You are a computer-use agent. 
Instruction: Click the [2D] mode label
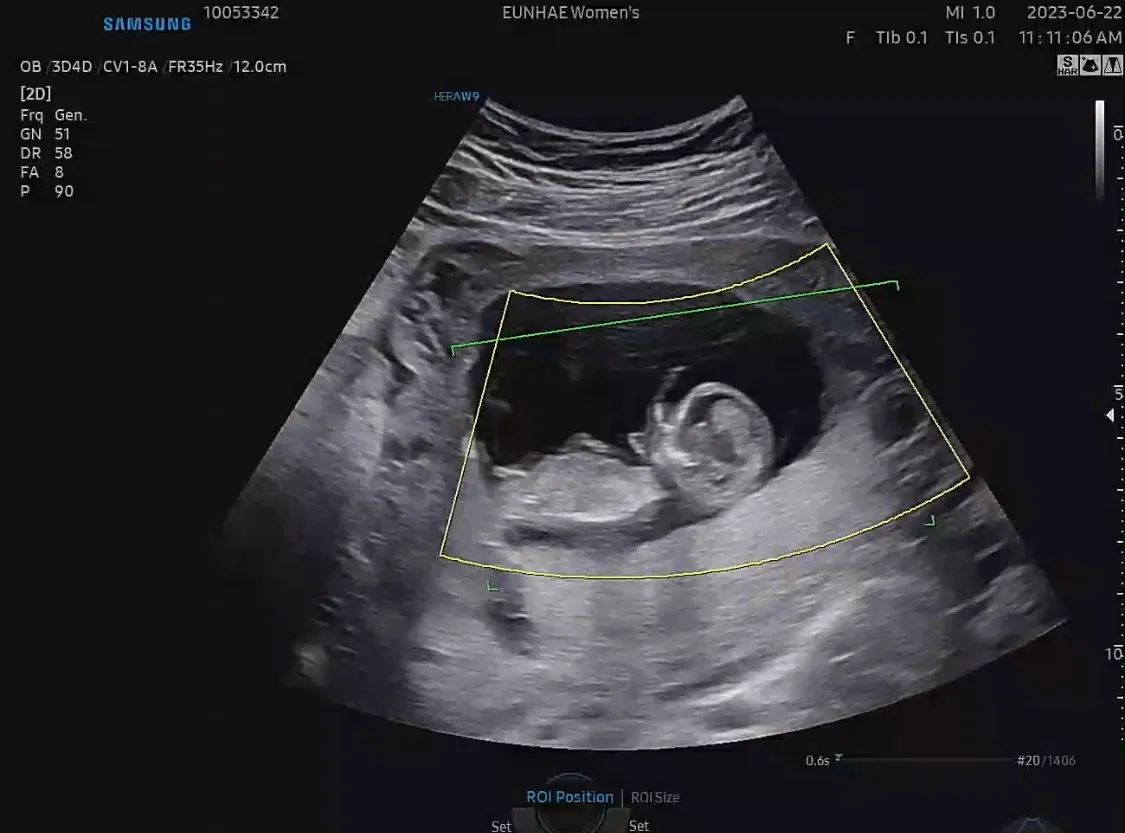click(36, 94)
